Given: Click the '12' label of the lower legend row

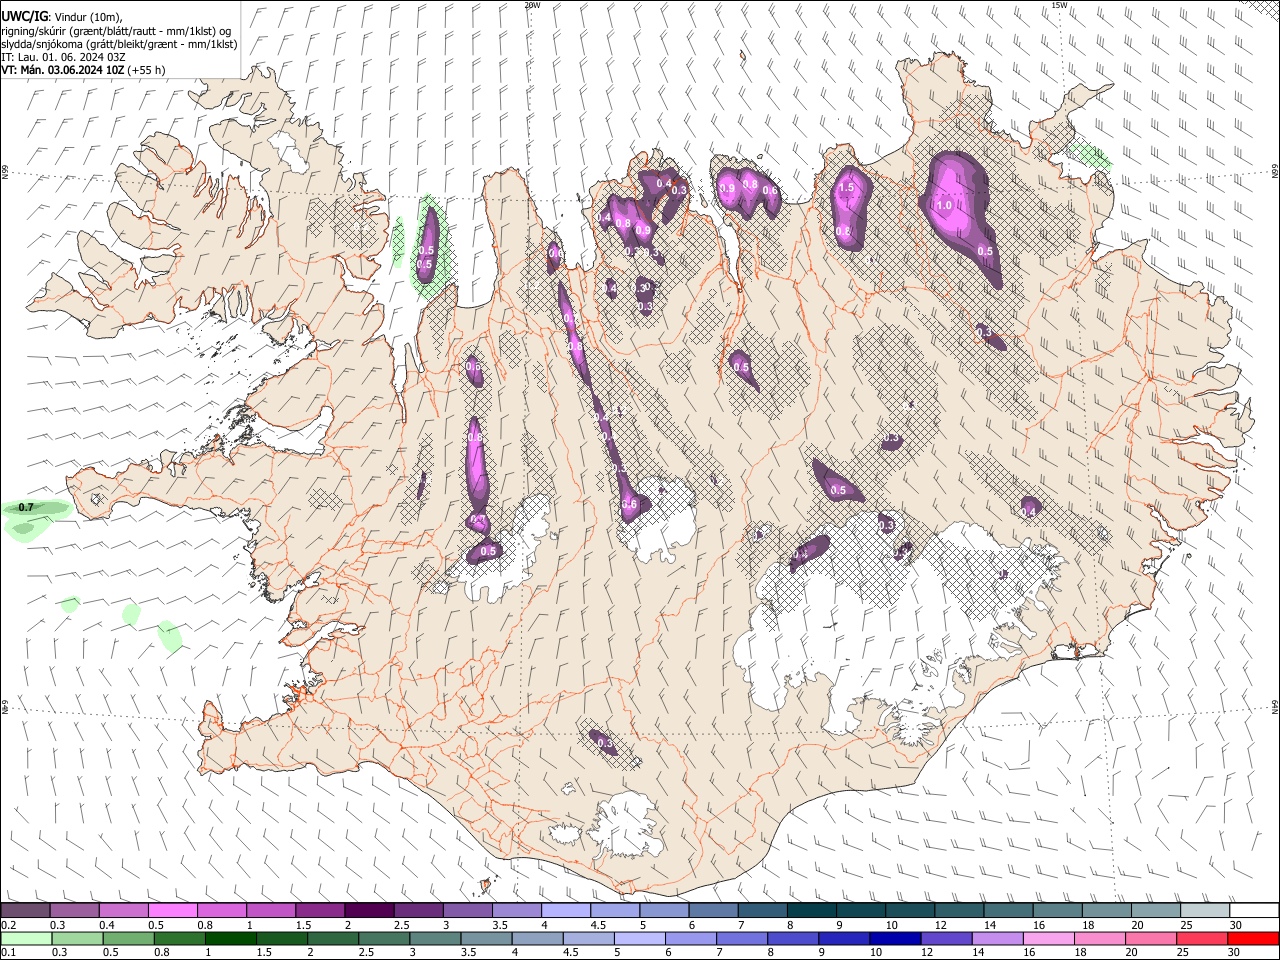Looking at the screenshot, I should pos(926,952).
